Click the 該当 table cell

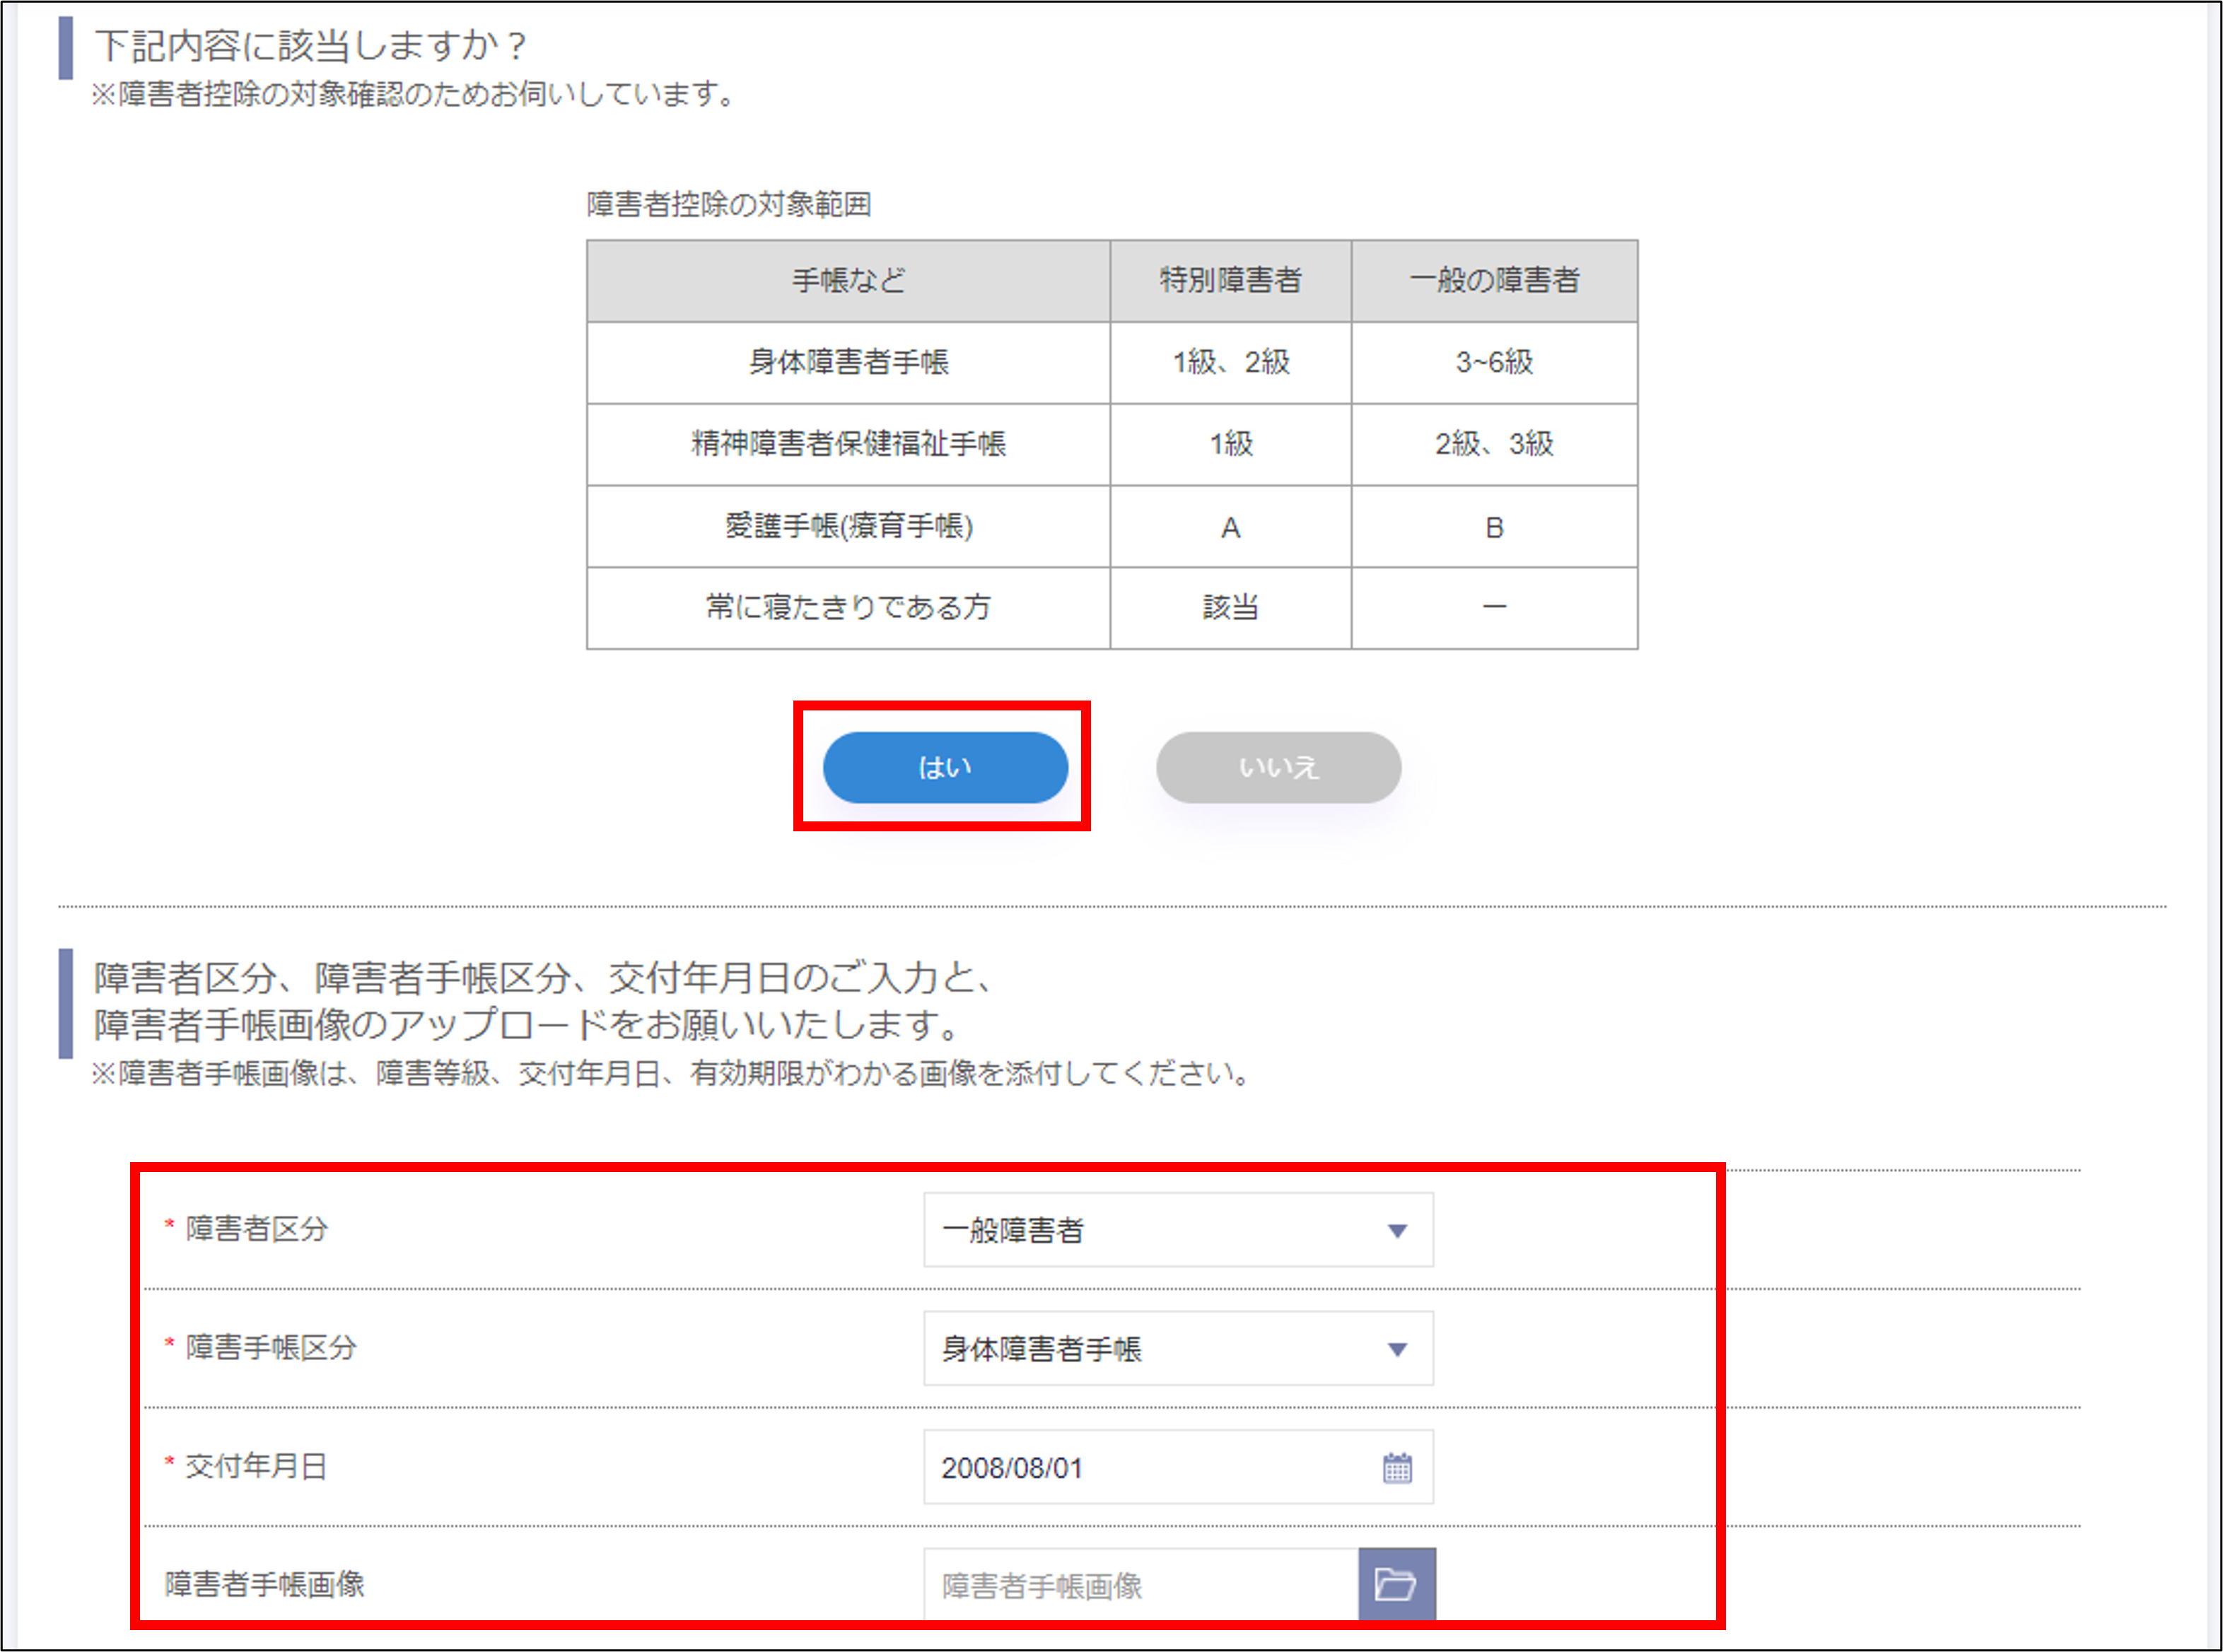pyautogui.click(x=1230, y=607)
